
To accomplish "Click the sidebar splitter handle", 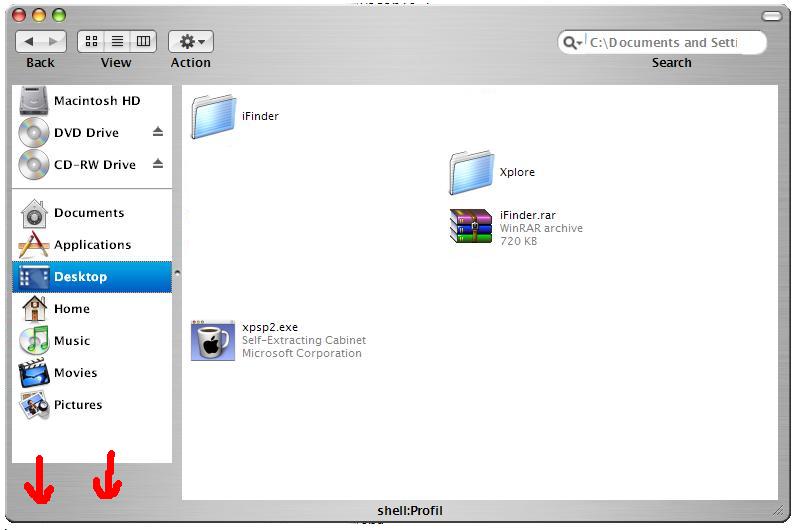I will (177, 273).
